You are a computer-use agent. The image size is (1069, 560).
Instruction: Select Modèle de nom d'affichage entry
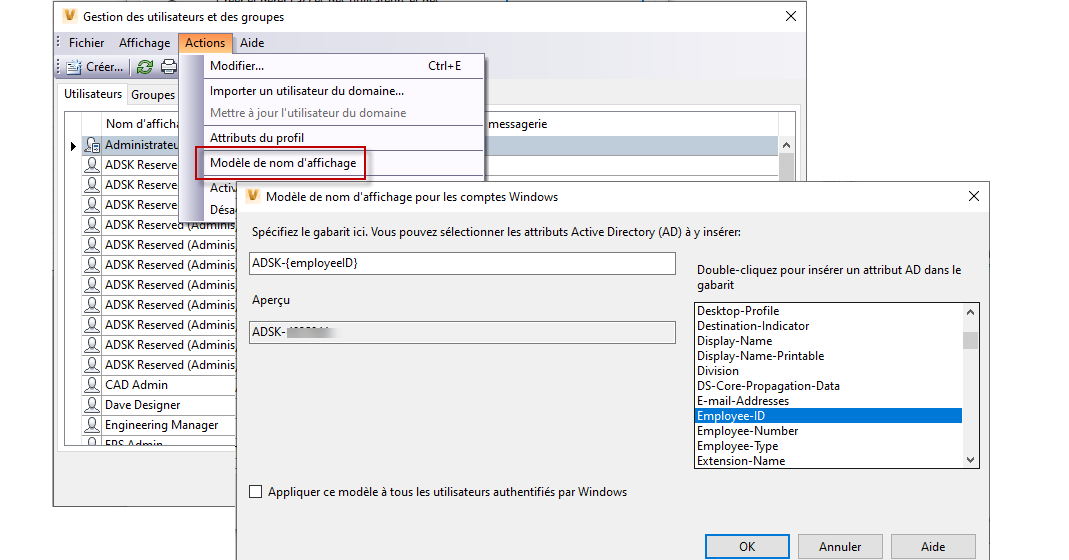(344, 163)
